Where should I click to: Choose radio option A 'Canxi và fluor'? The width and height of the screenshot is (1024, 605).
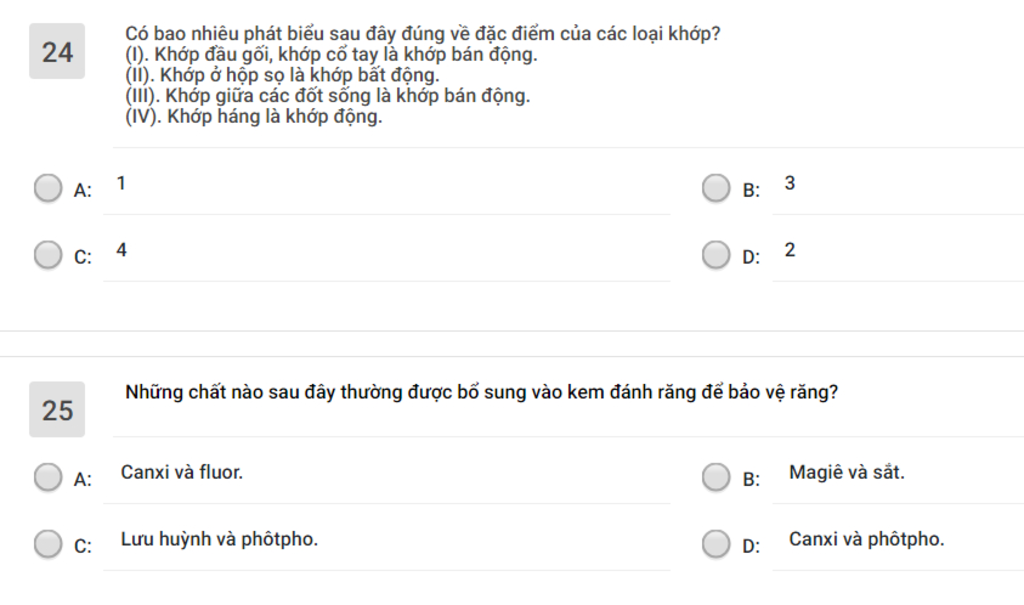pyautogui.click(x=48, y=477)
